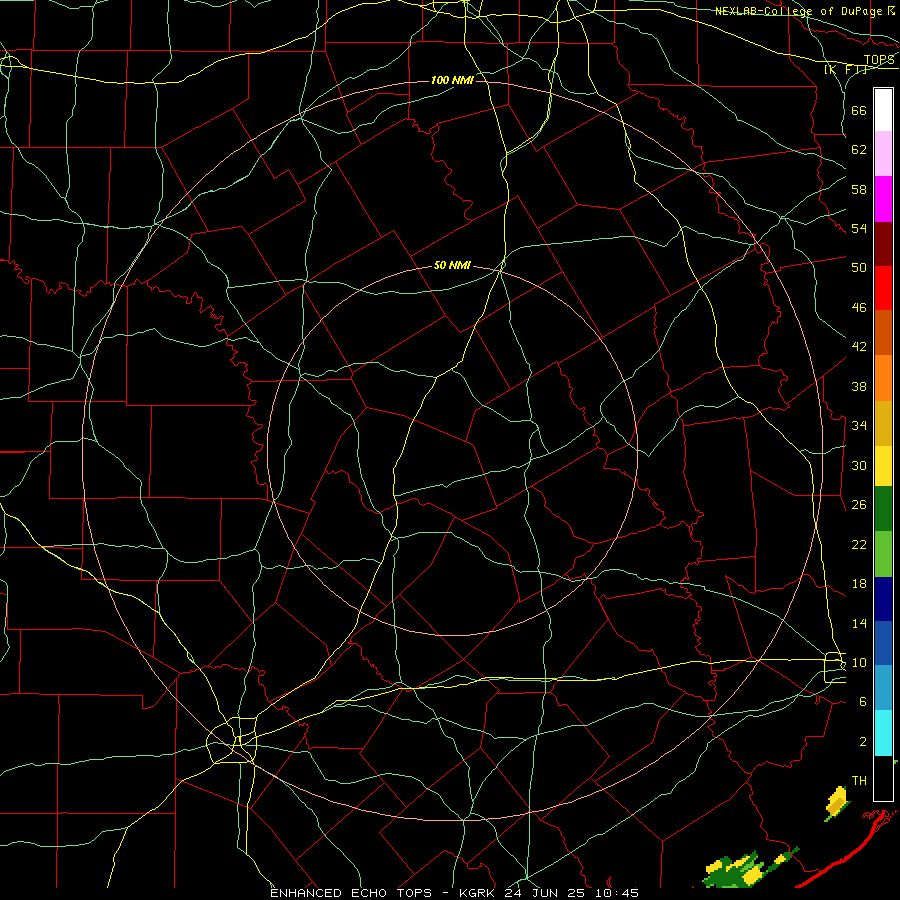
Task: Select the medium blue legend swatch
Action: click(883, 643)
